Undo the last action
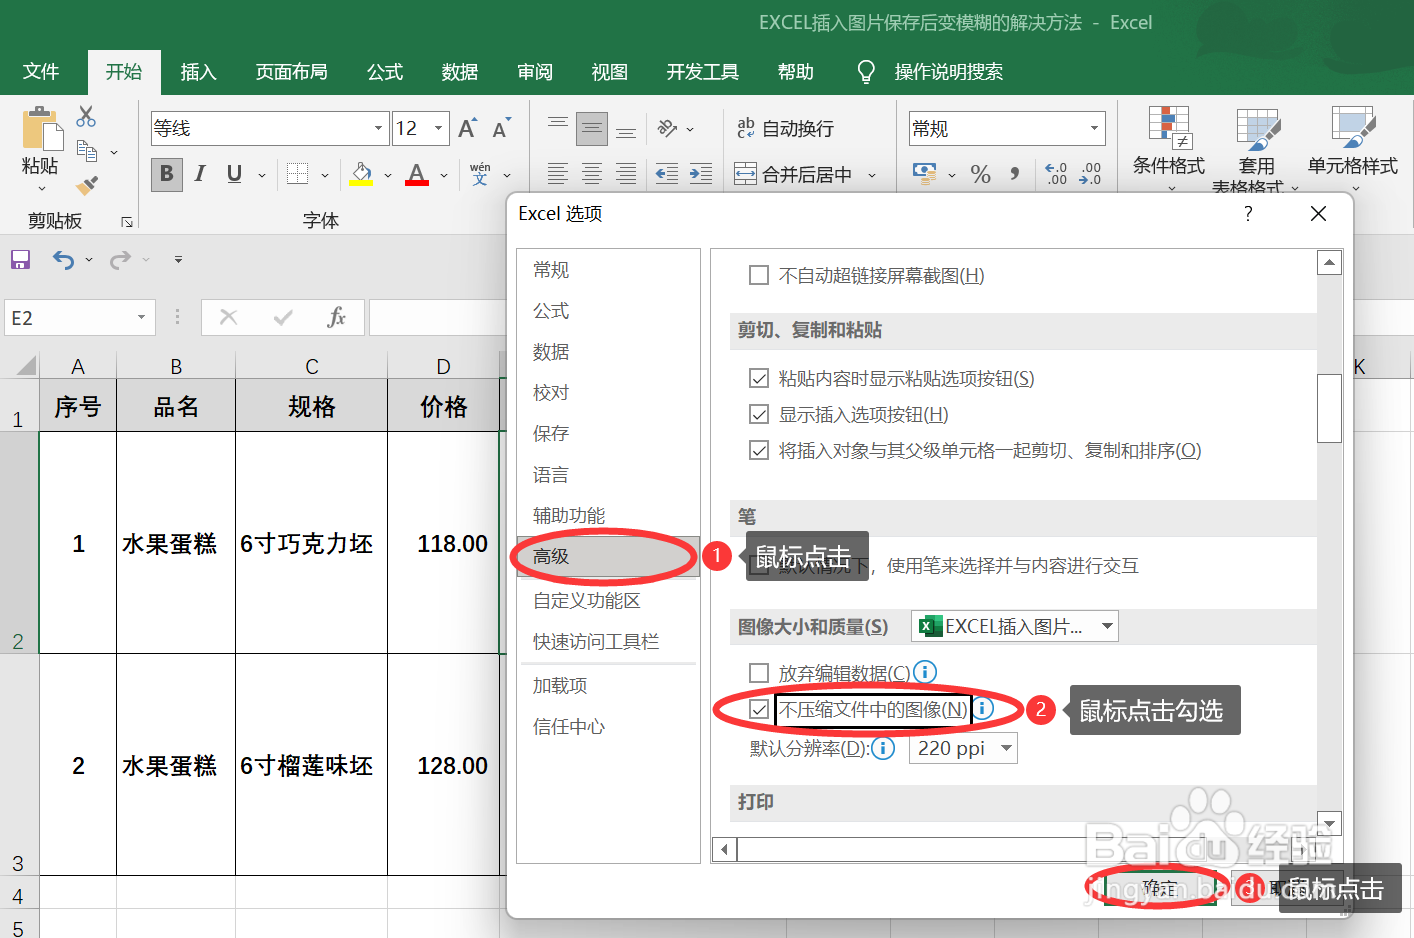Viewport: 1414px width, 938px height. click(x=63, y=260)
